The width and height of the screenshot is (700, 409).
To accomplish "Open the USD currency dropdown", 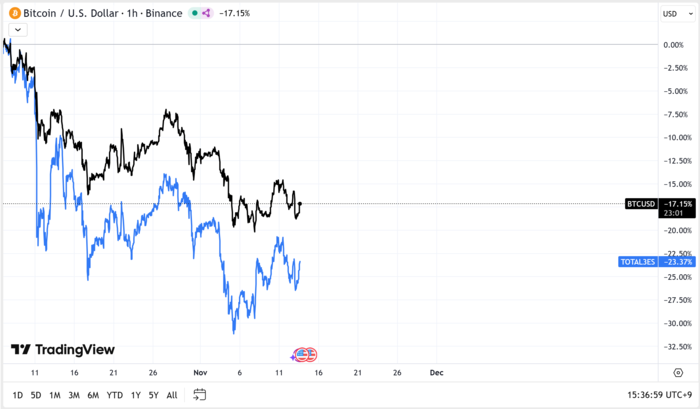I will click(x=670, y=13).
